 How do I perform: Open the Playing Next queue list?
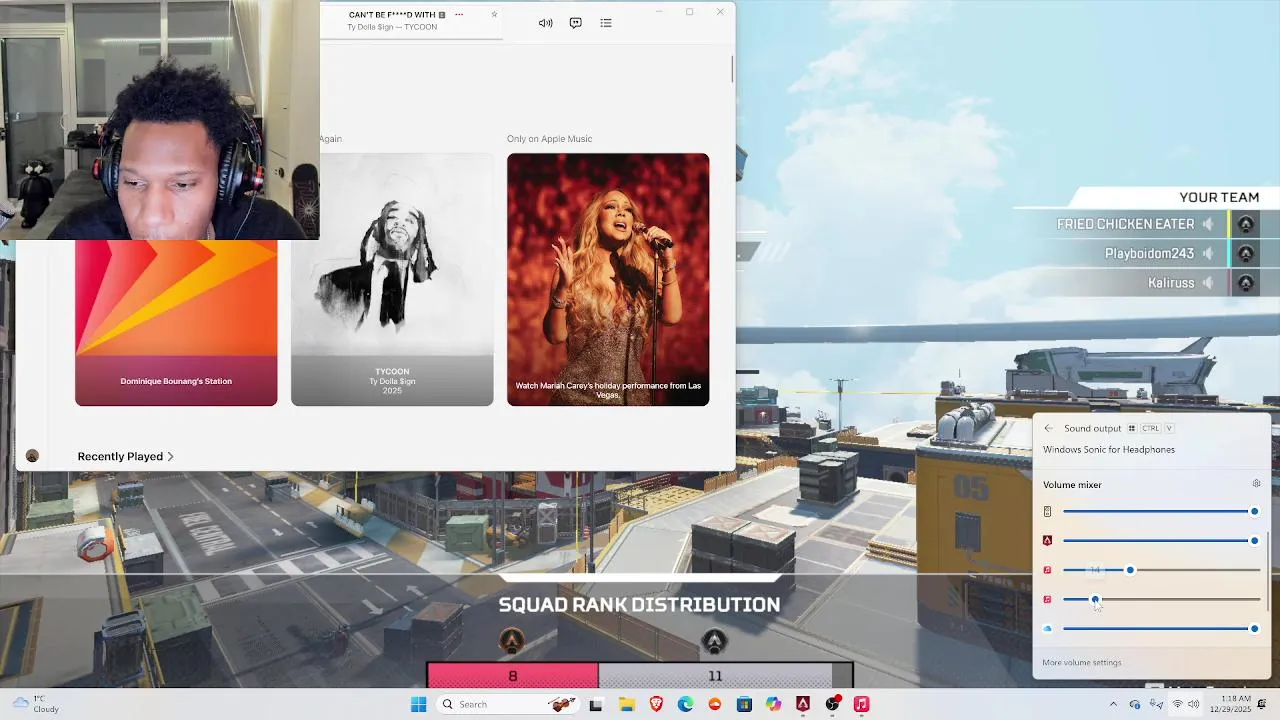coord(606,23)
